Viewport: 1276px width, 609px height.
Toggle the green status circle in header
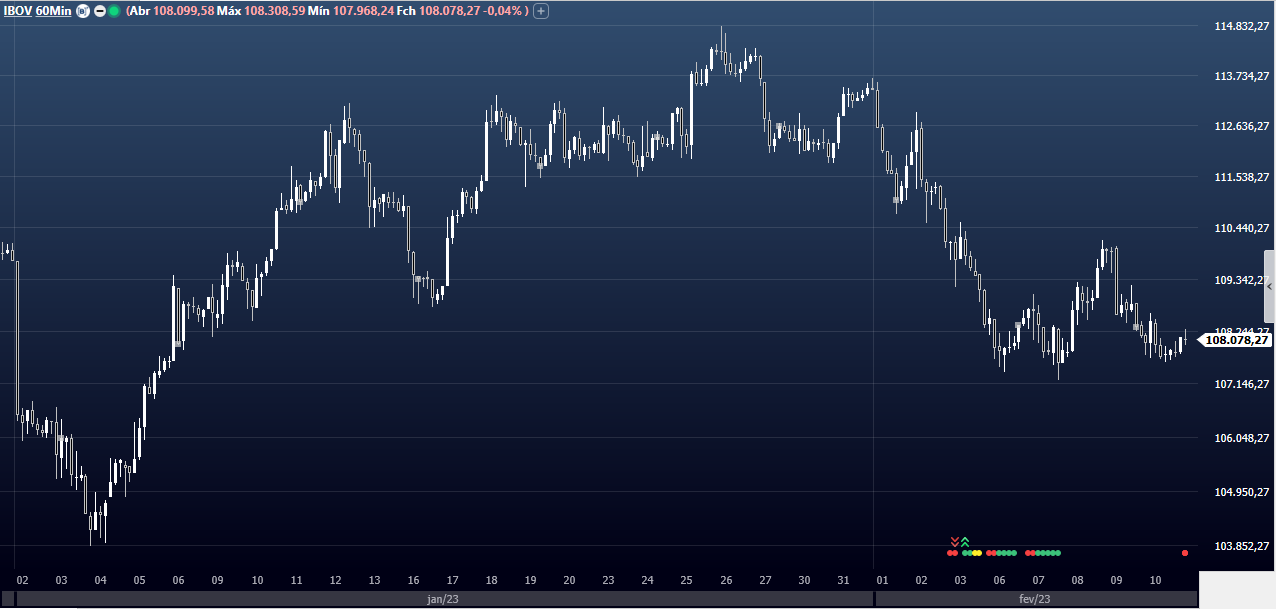tap(114, 11)
